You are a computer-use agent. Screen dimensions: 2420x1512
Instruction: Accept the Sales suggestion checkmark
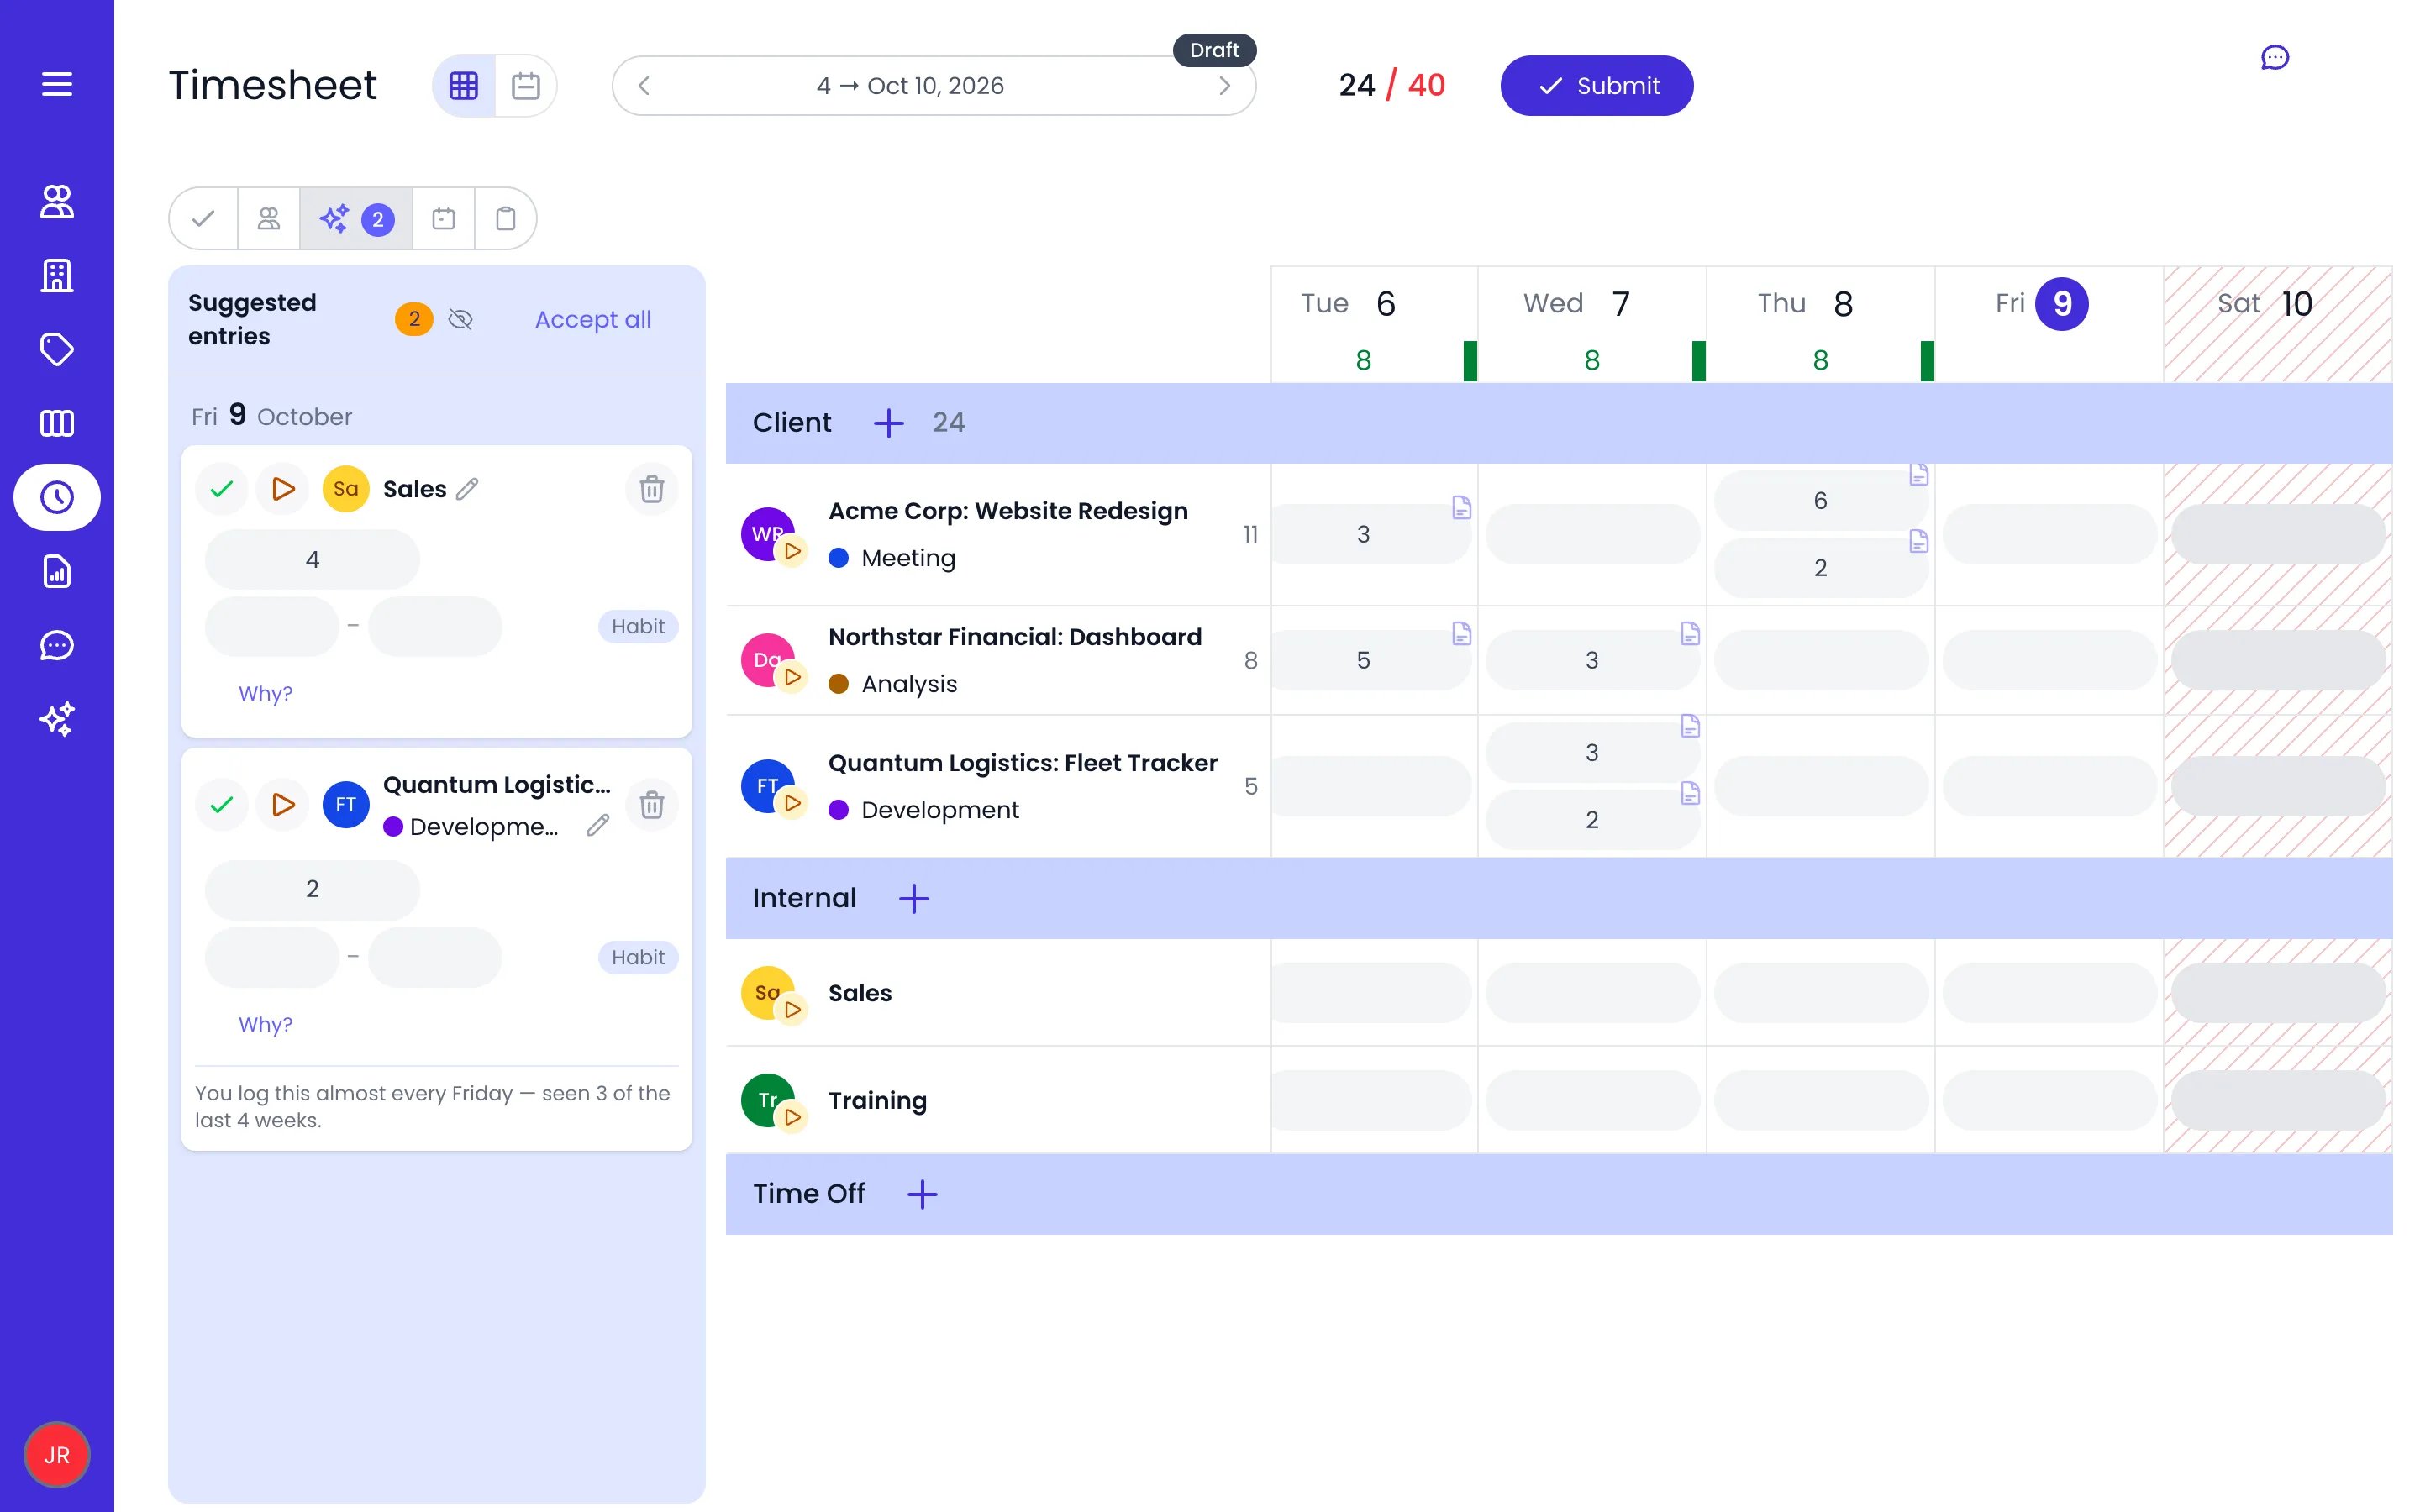click(222, 489)
